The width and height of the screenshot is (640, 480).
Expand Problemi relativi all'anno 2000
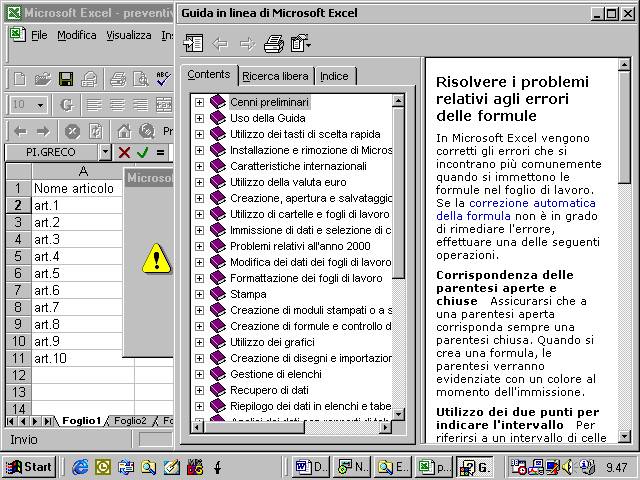[199, 246]
